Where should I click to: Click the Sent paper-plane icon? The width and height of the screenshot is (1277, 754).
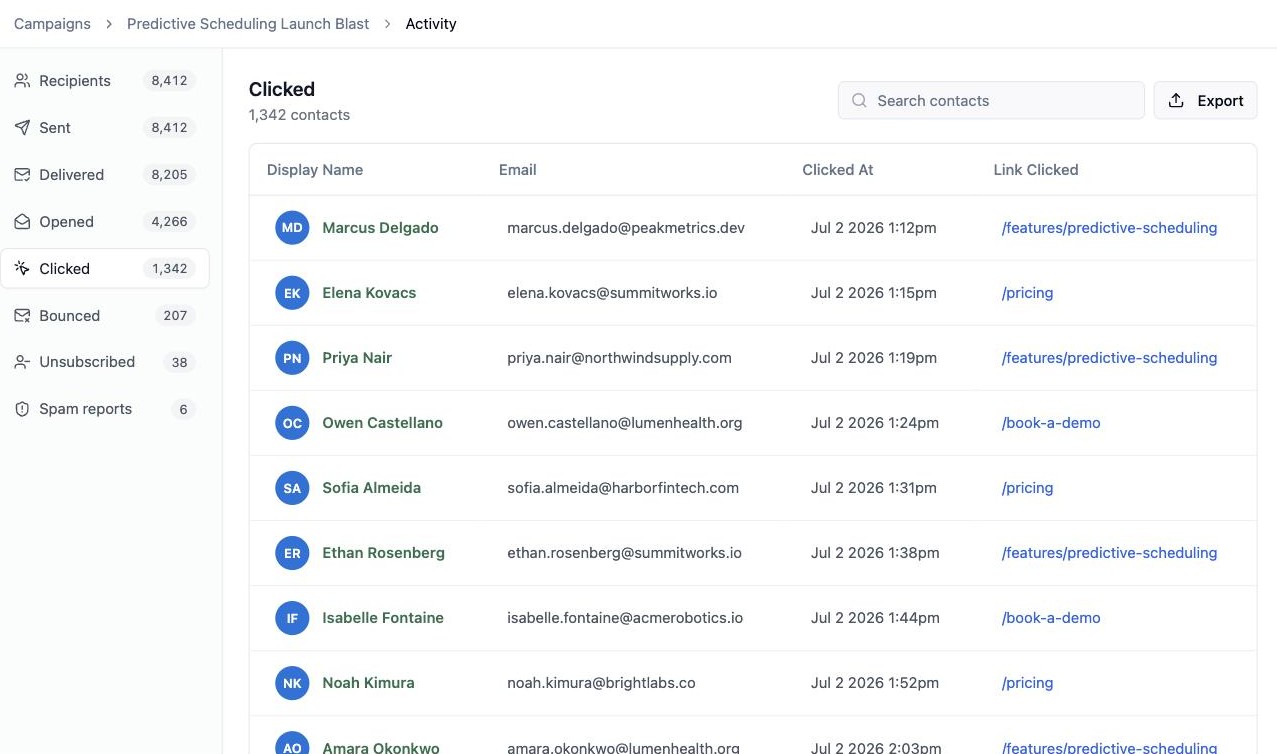(x=22, y=128)
